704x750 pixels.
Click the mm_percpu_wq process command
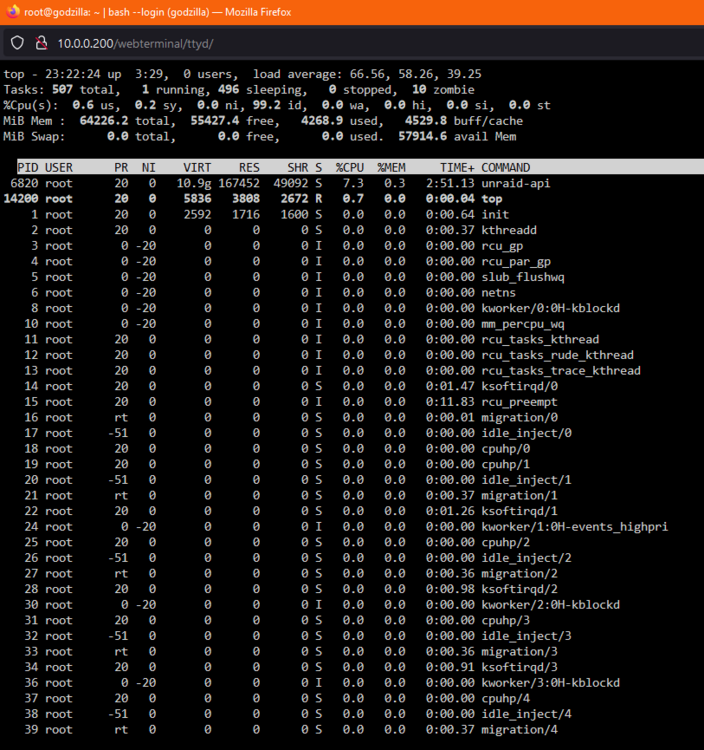coord(523,324)
